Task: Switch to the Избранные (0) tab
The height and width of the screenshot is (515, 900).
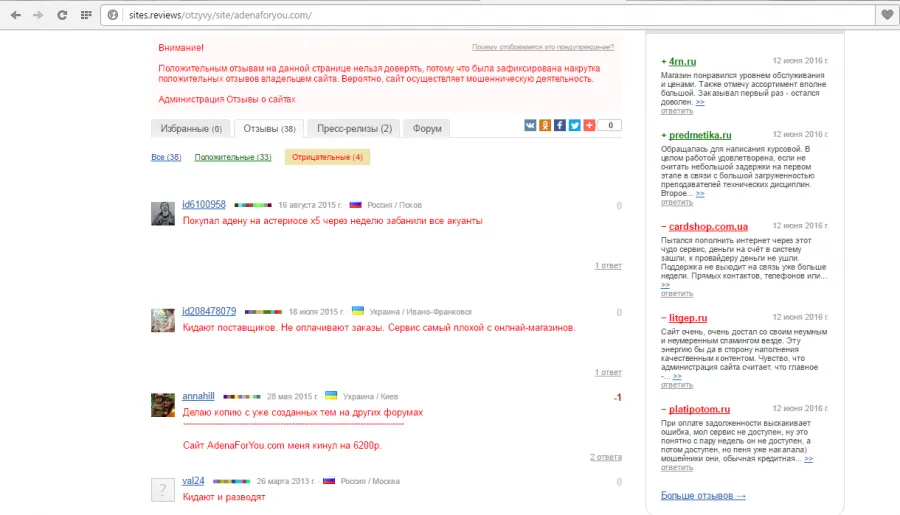Action: point(191,129)
